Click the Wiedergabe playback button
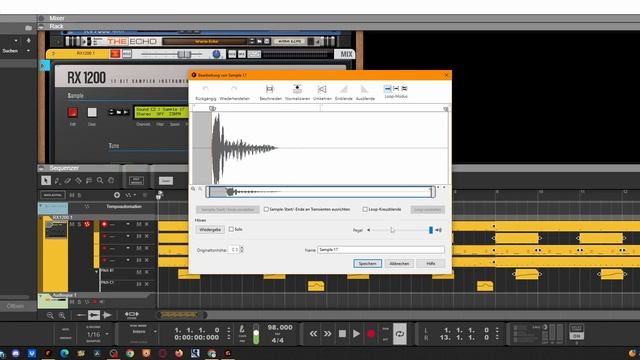 [210, 230]
